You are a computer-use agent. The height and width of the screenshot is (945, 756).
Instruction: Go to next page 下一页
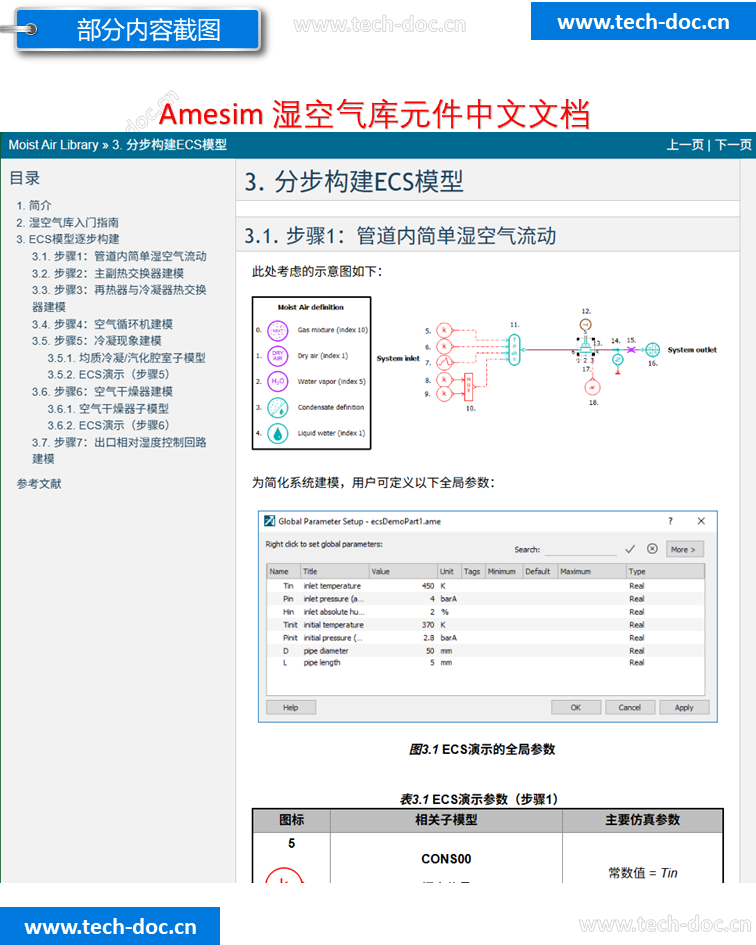point(734,145)
